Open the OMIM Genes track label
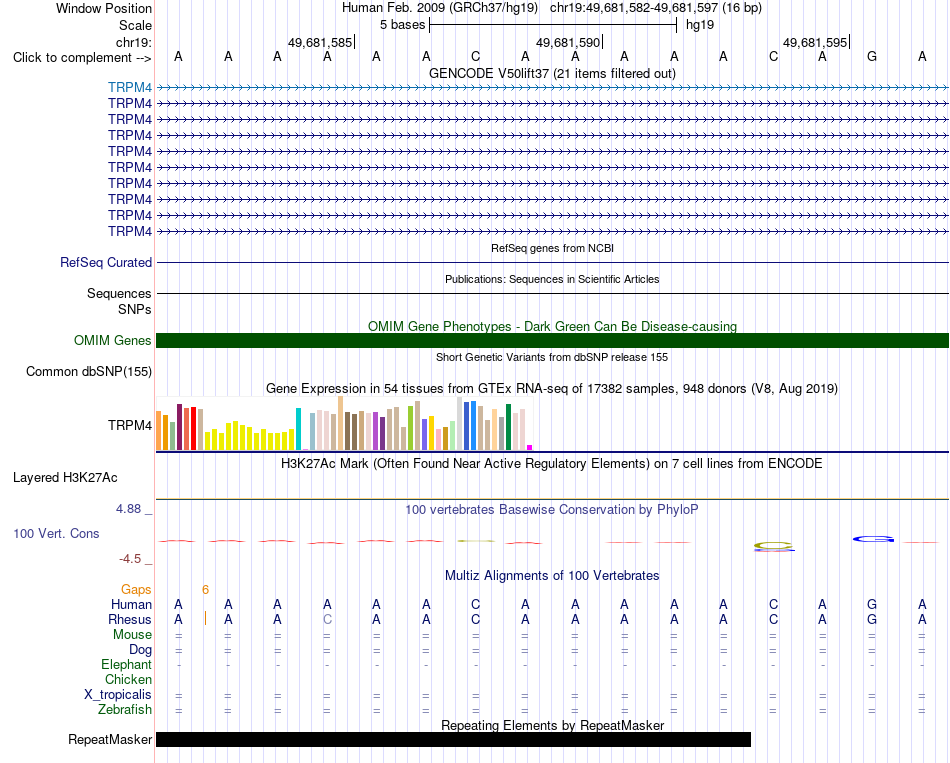The width and height of the screenshot is (950, 763). click(x=113, y=341)
